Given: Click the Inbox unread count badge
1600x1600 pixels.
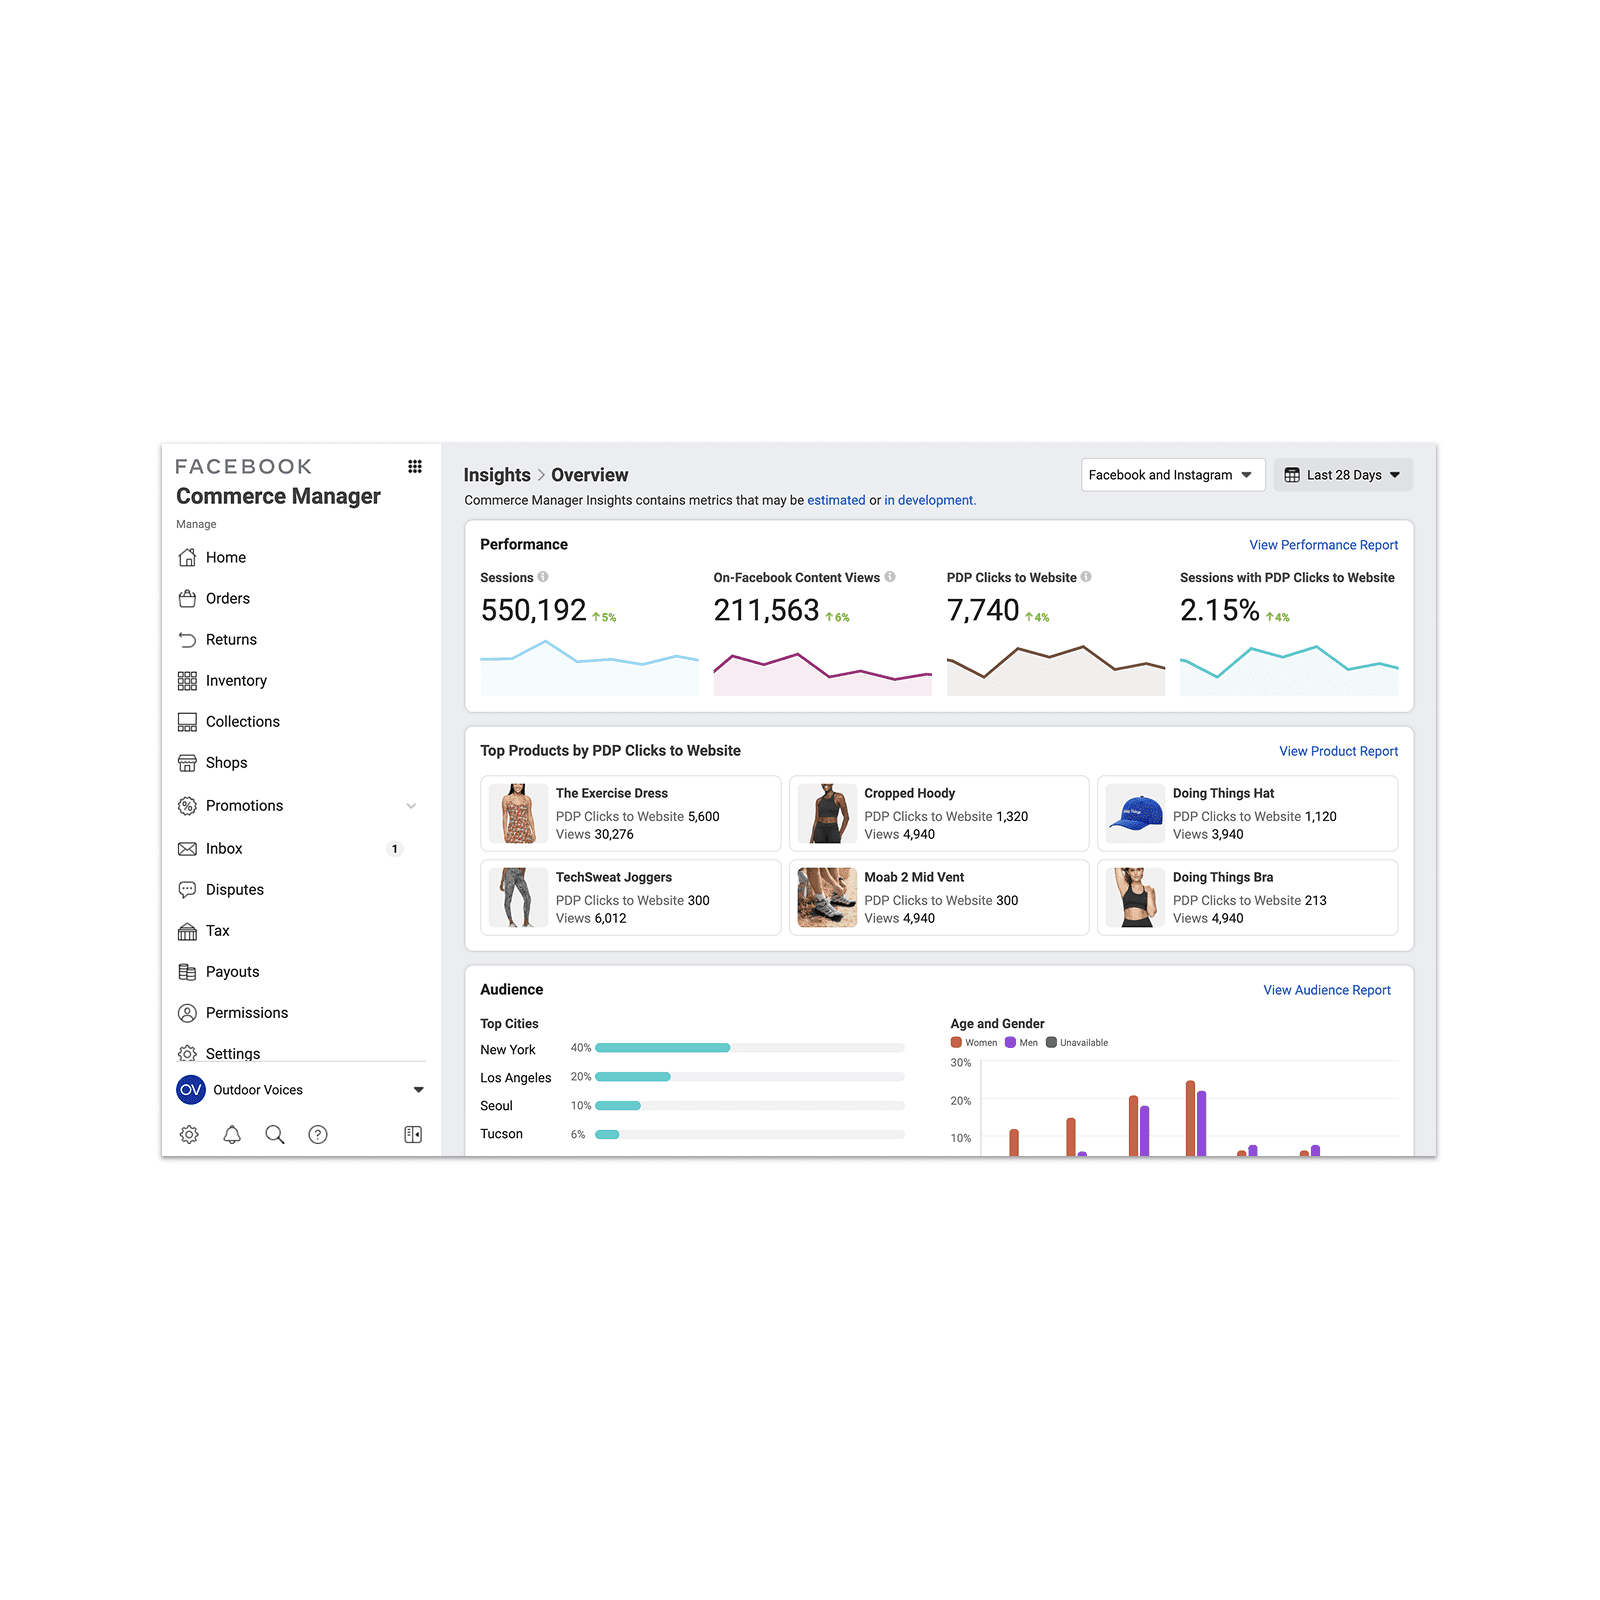Looking at the screenshot, I should point(395,849).
